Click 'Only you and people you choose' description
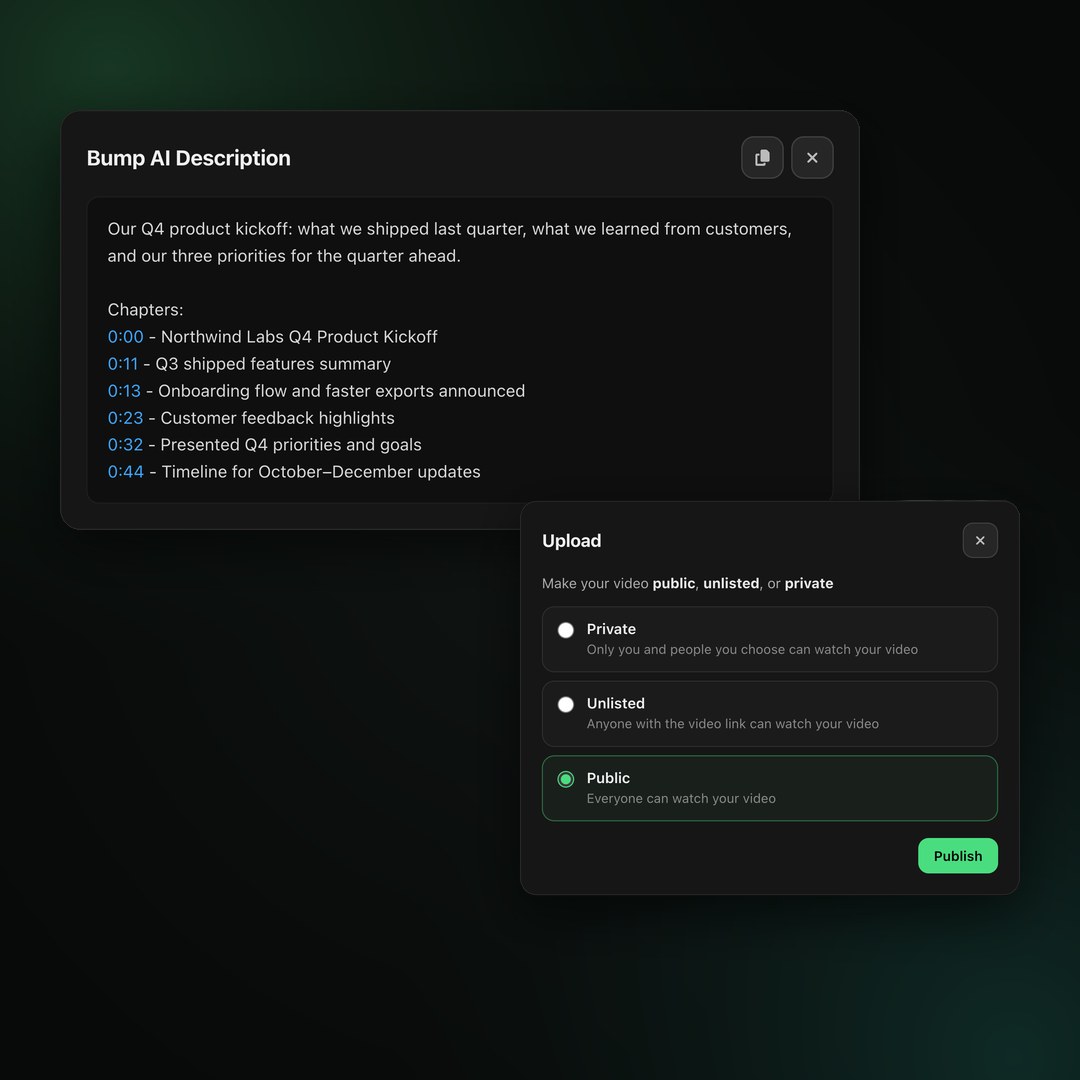The image size is (1080, 1080). pyautogui.click(x=752, y=650)
